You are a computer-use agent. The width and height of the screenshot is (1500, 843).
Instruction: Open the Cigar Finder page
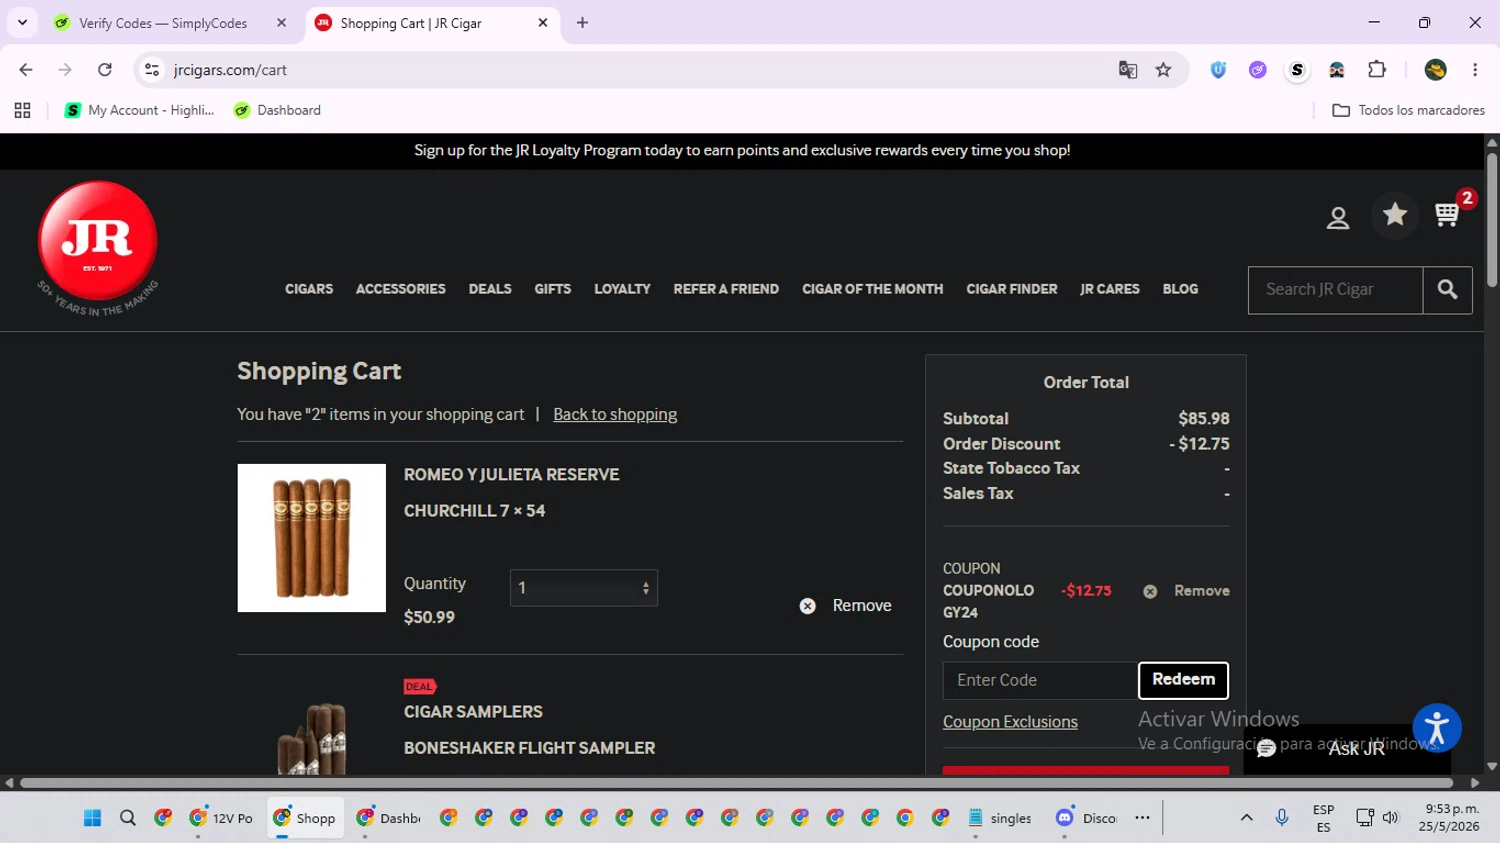pyautogui.click(x=1012, y=289)
